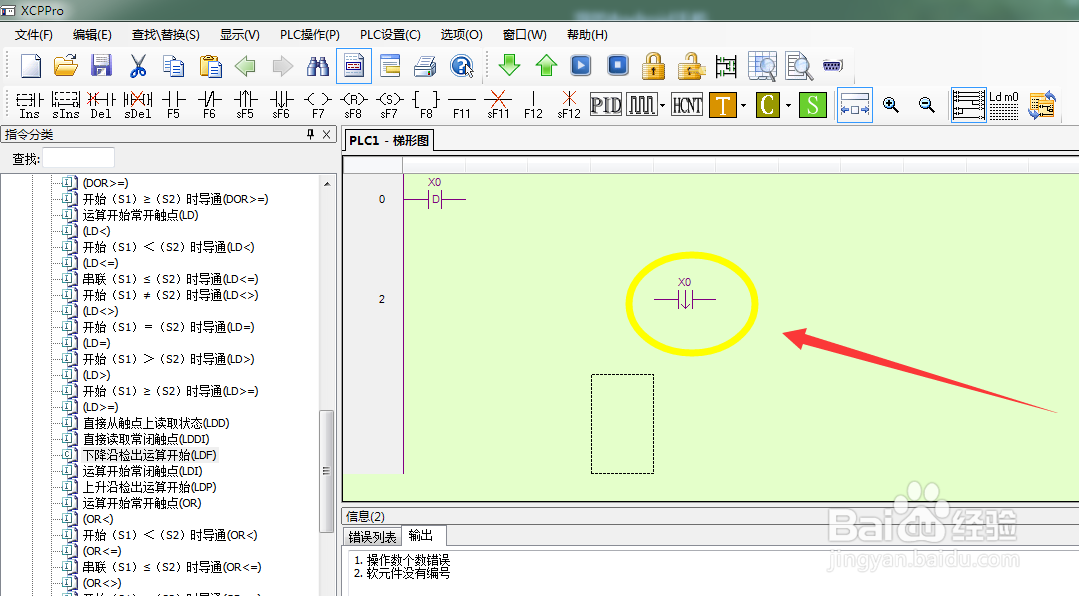This screenshot has height=596, width=1079.
Task: Open the 选项(O) menu
Action: coord(462,34)
